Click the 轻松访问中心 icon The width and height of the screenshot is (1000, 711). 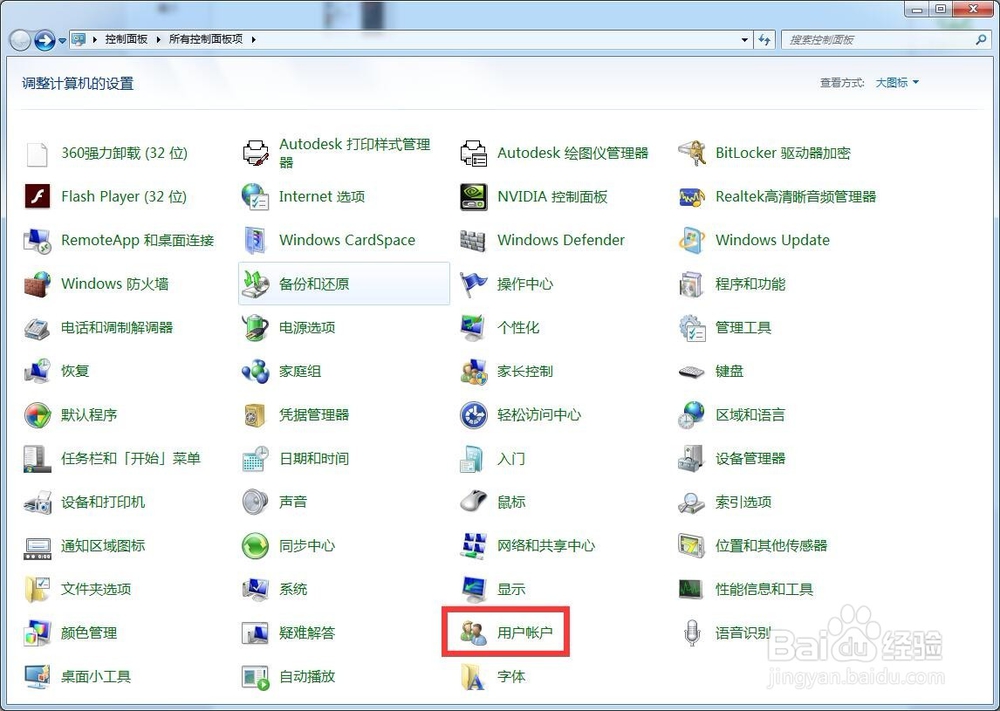[x=473, y=415]
